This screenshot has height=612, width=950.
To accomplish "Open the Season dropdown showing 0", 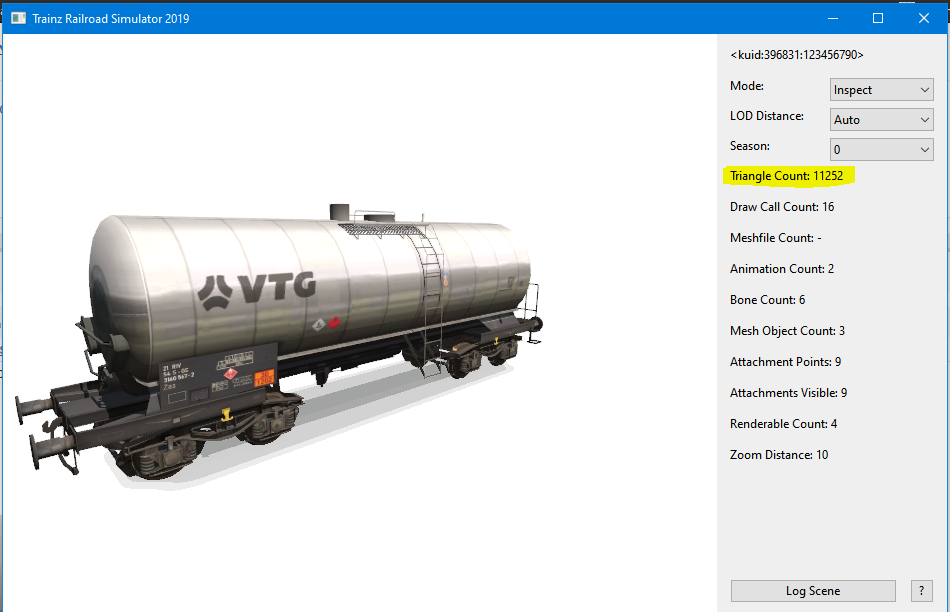I will 881,149.
